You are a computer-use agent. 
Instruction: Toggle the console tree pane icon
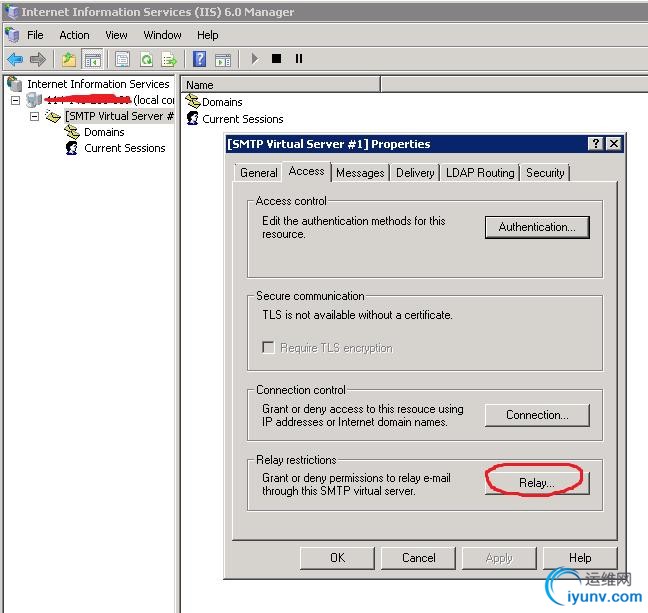(93, 59)
